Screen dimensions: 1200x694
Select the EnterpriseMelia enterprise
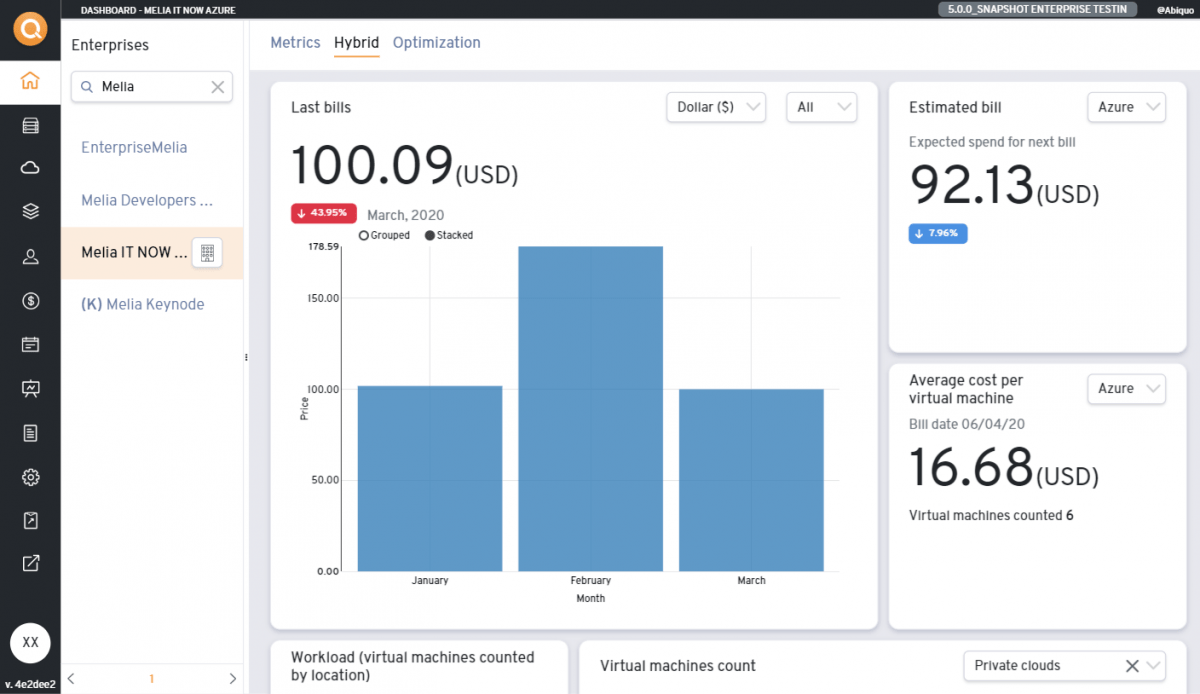(x=134, y=147)
